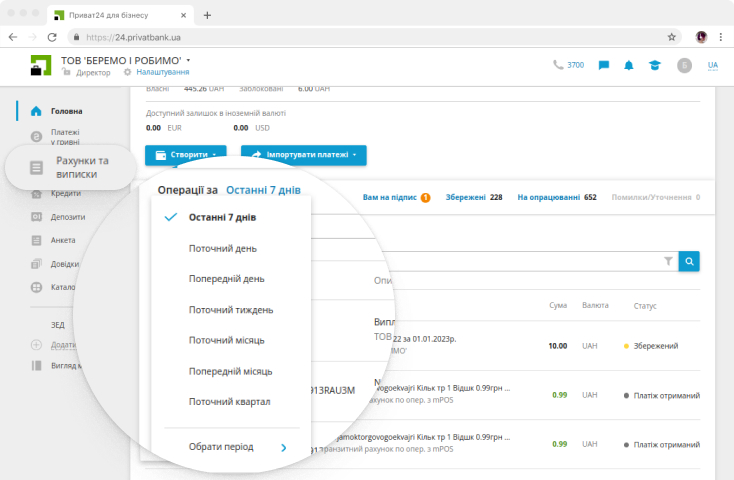Image resolution: width=734 pixels, height=480 pixels.
Task: Open Головна in the sidebar
Action: (x=66, y=111)
